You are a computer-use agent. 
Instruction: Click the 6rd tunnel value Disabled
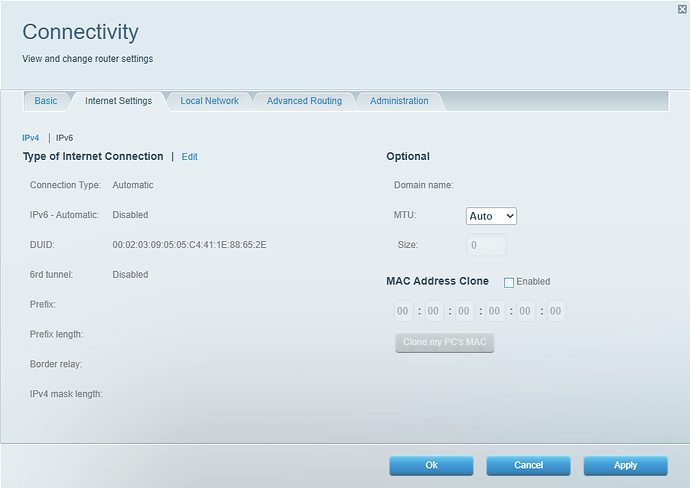pos(130,275)
